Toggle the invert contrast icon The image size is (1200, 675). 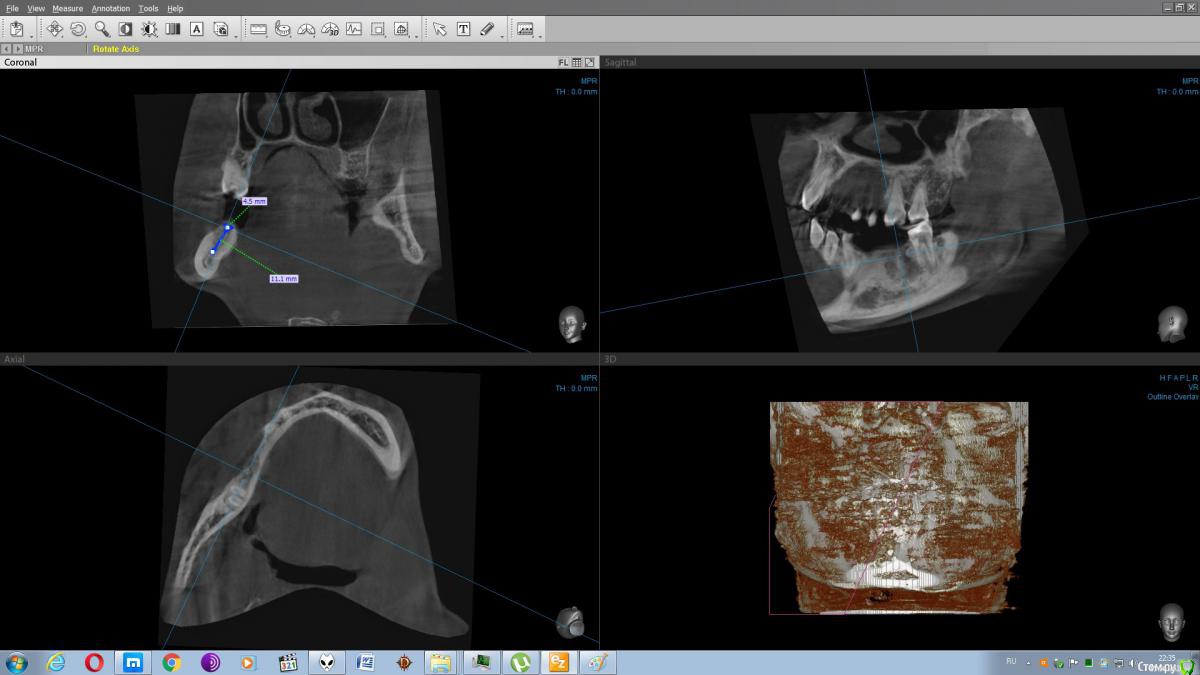point(125,29)
